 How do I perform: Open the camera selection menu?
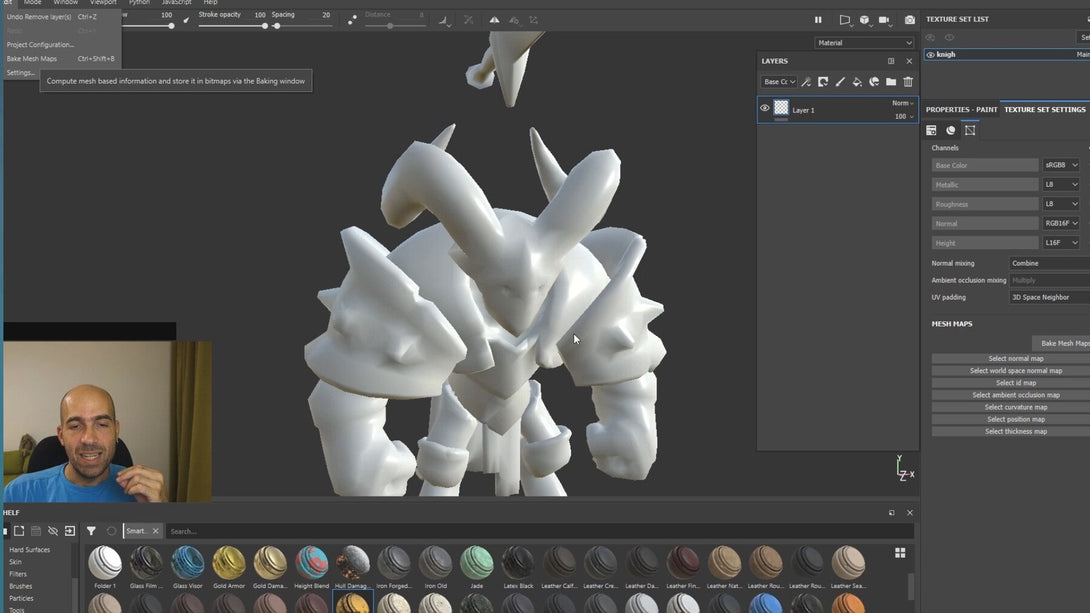pos(884,20)
